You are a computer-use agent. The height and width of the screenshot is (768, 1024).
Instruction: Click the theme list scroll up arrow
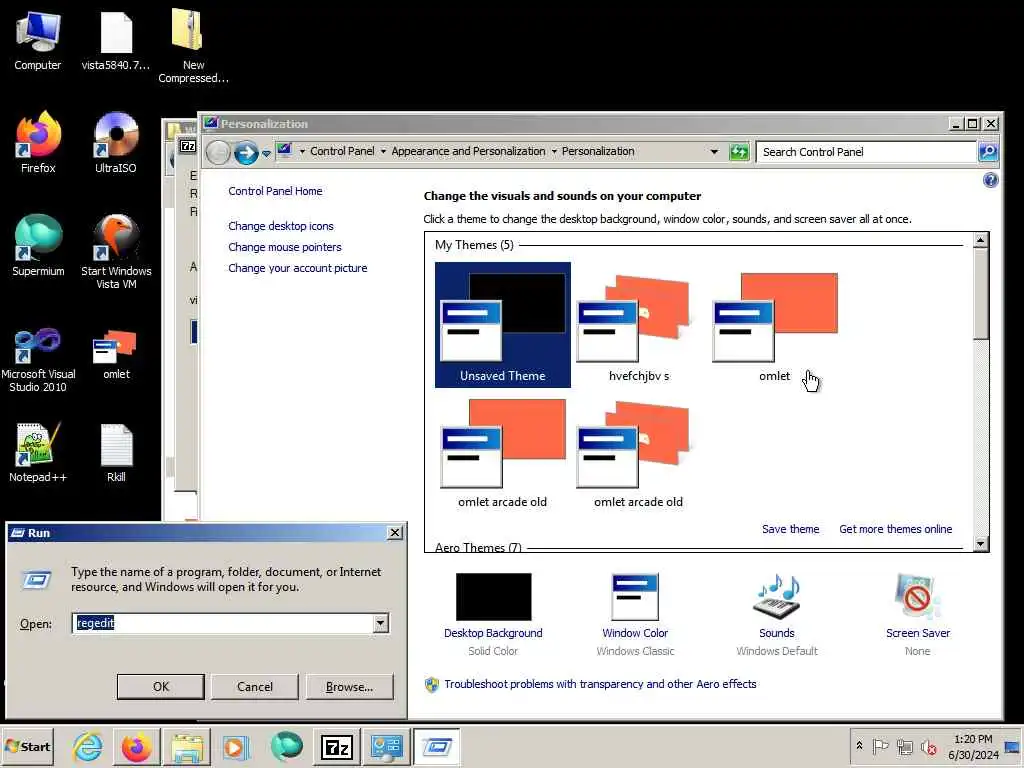(980, 240)
